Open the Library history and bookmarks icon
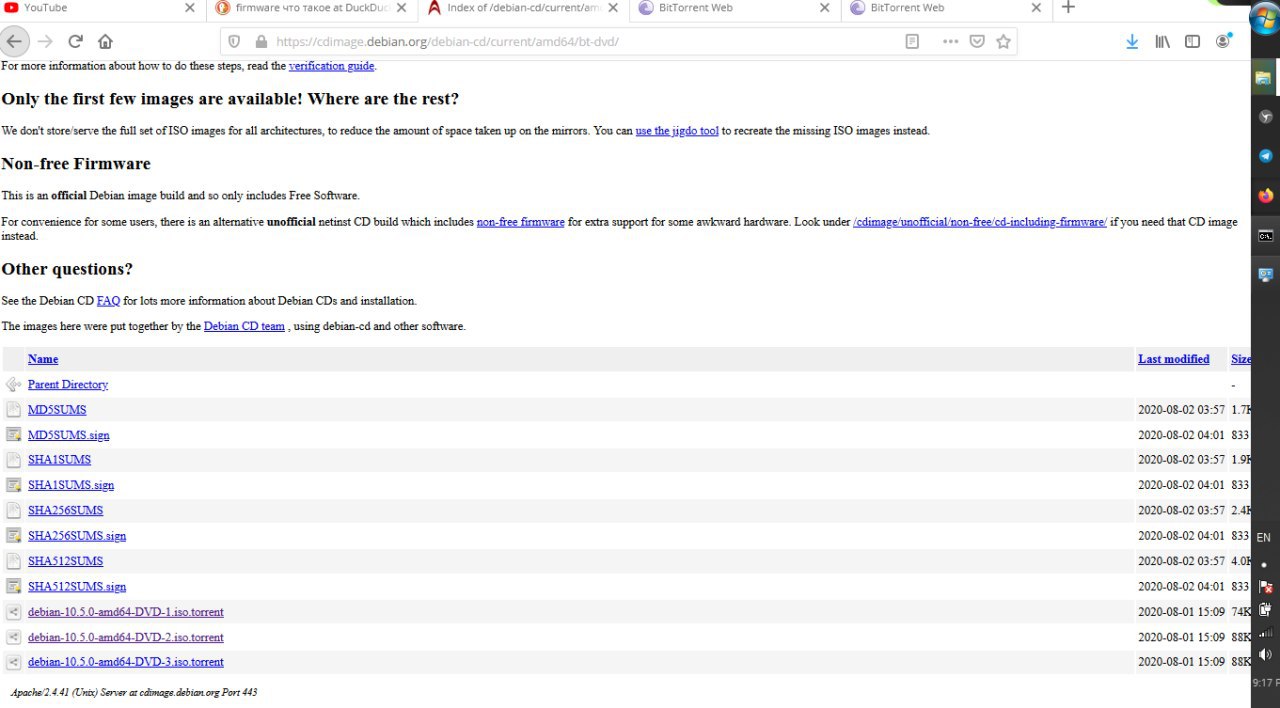The image size is (1280, 708). [x=1162, y=42]
